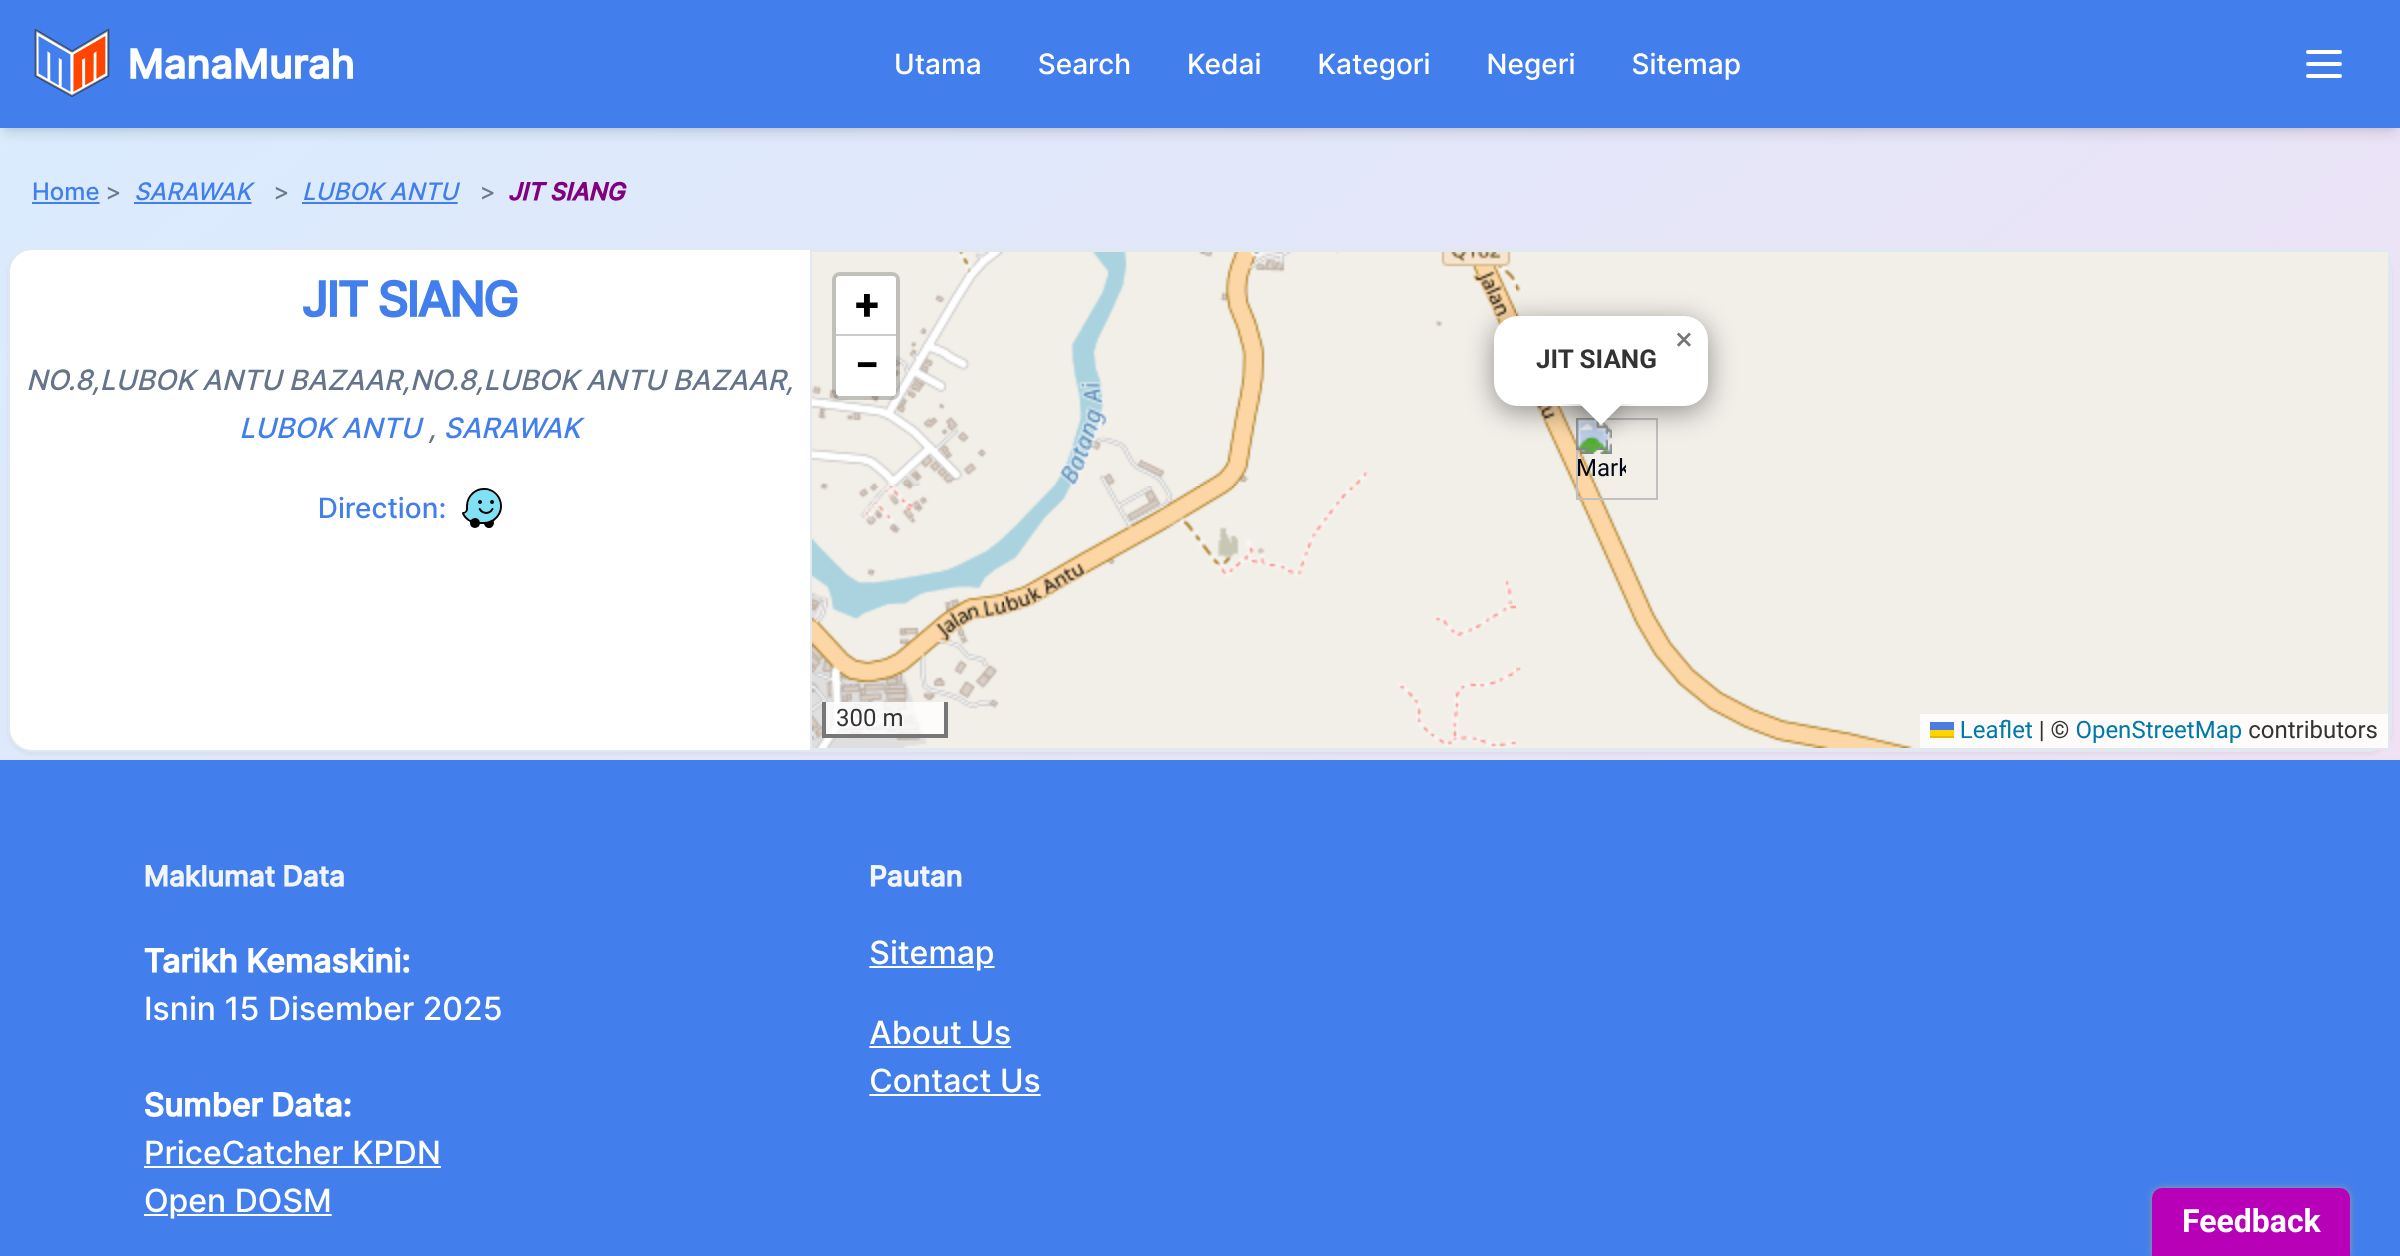Viewport: 2400px width, 1256px height.
Task: Click the ManaMurah logo icon
Action: pyautogui.click(x=71, y=63)
